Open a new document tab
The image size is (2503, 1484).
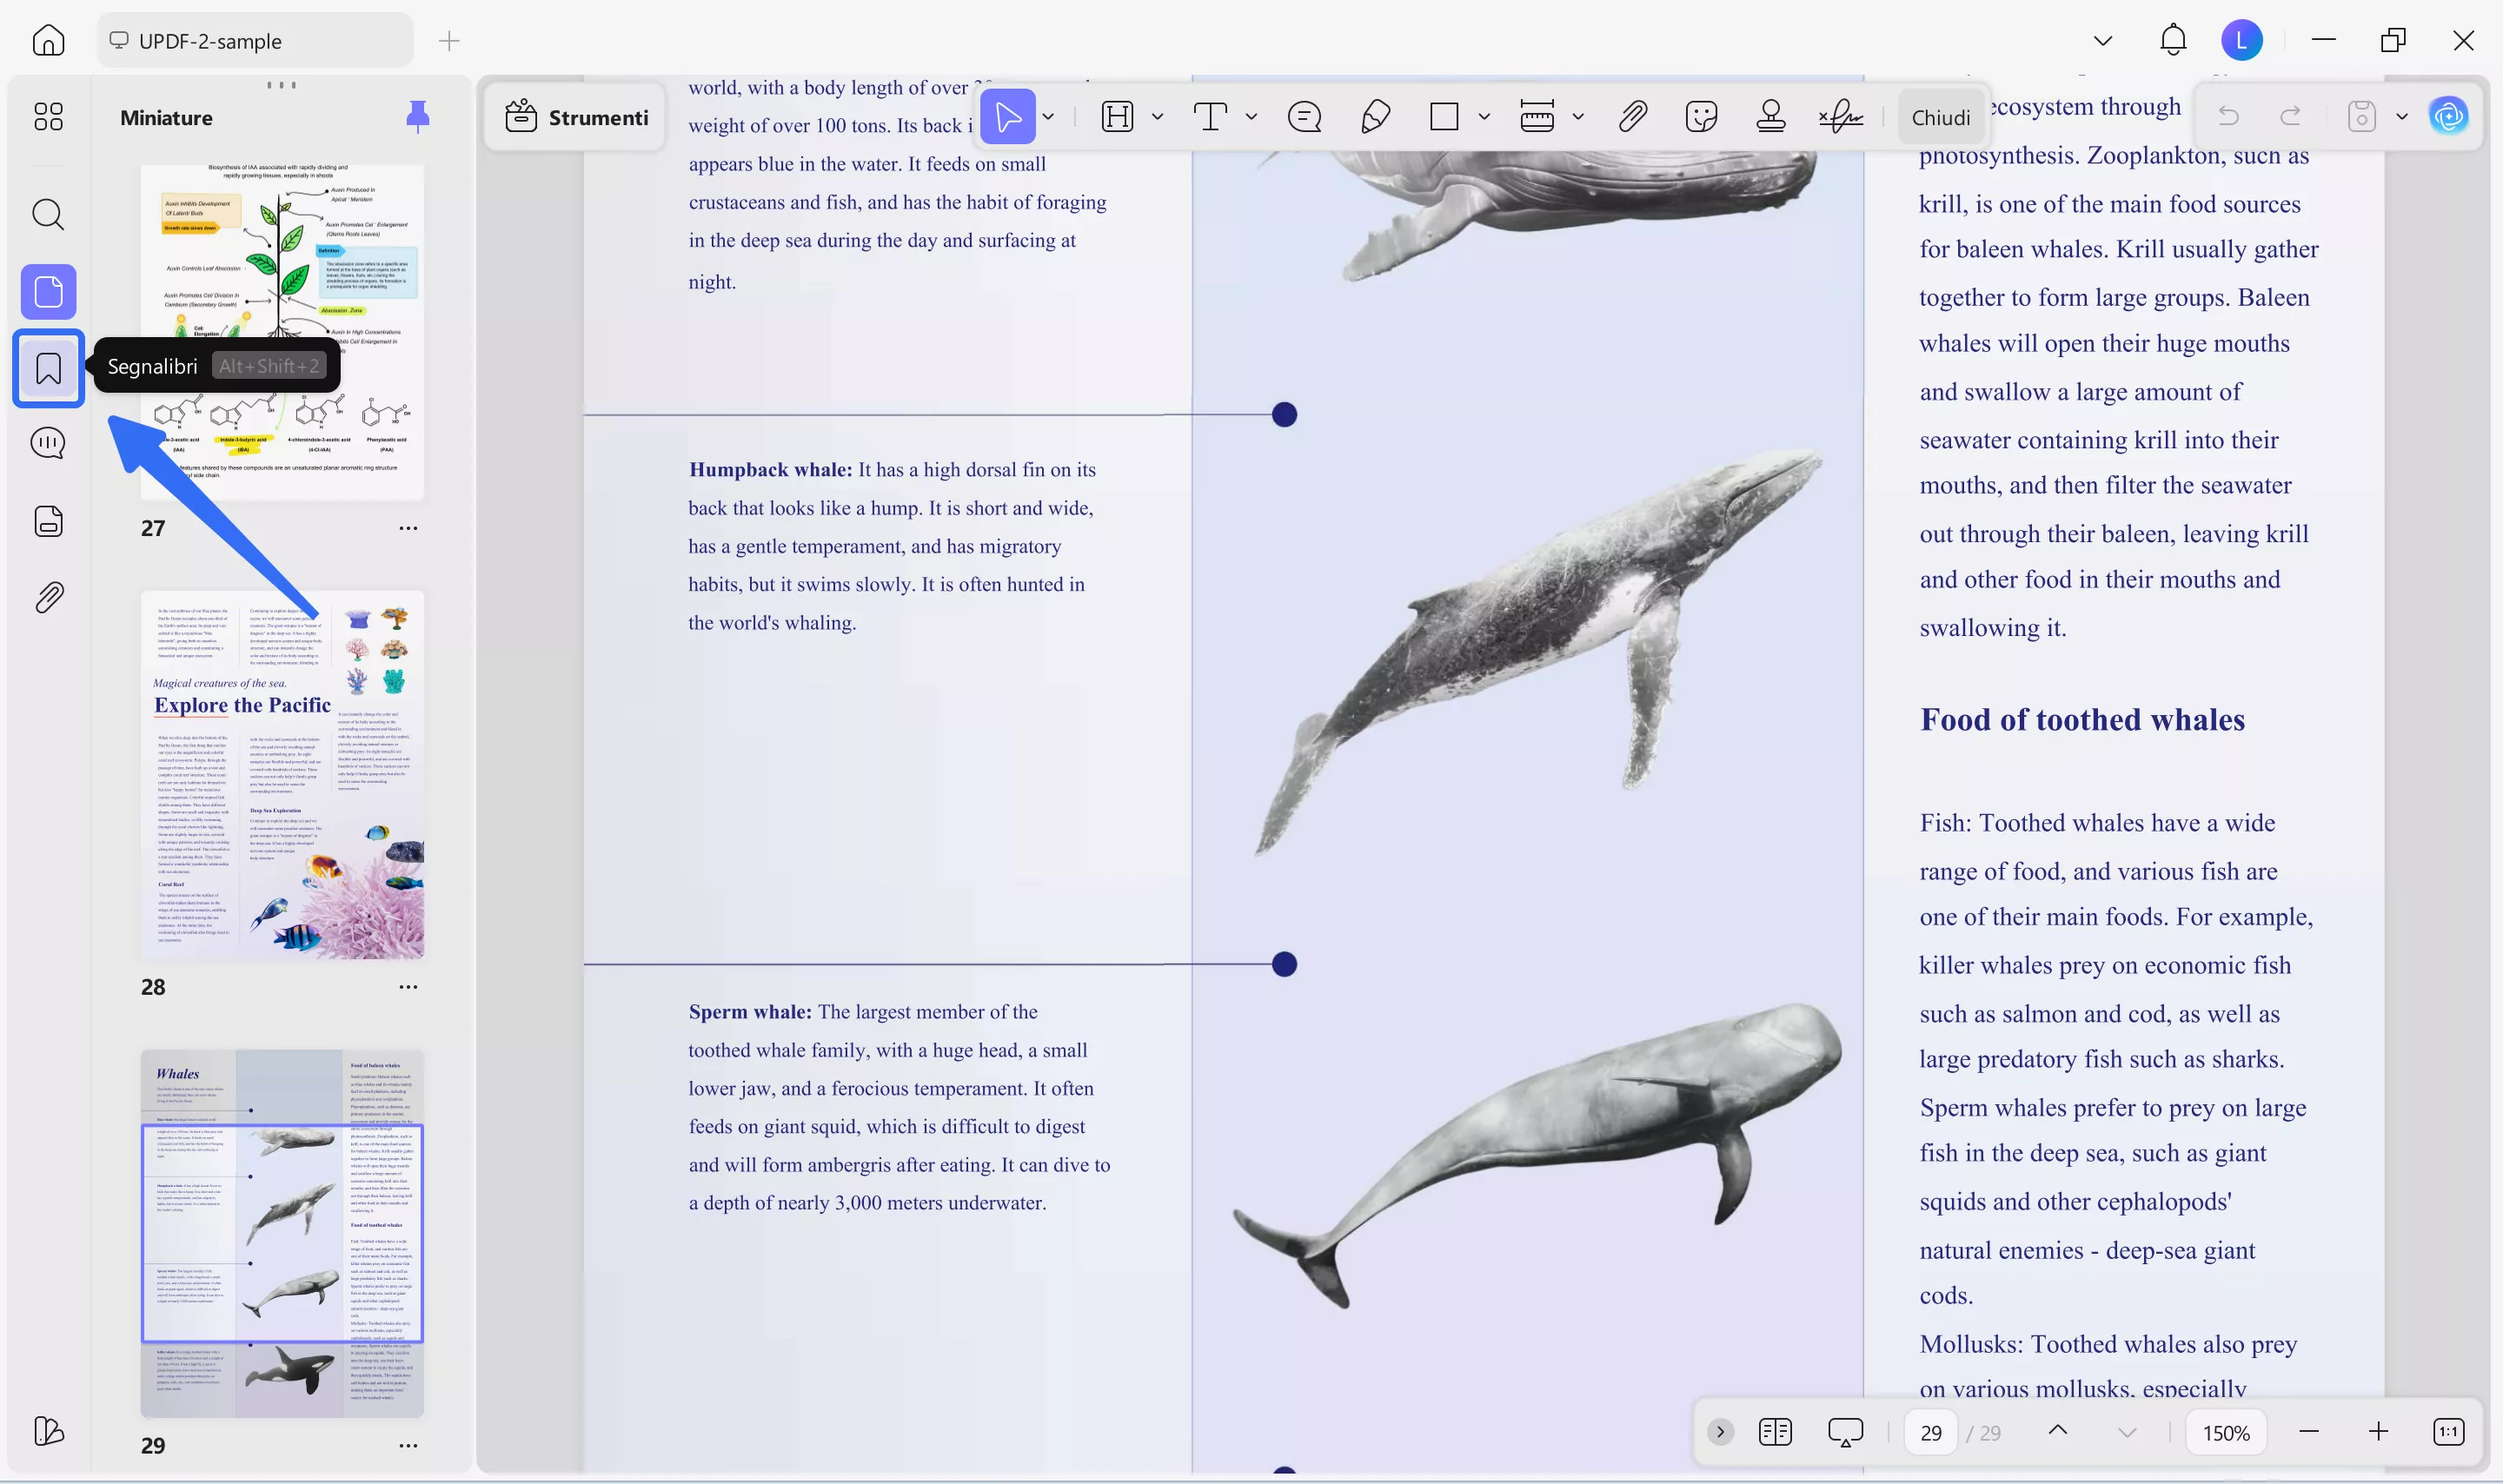[x=449, y=41]
